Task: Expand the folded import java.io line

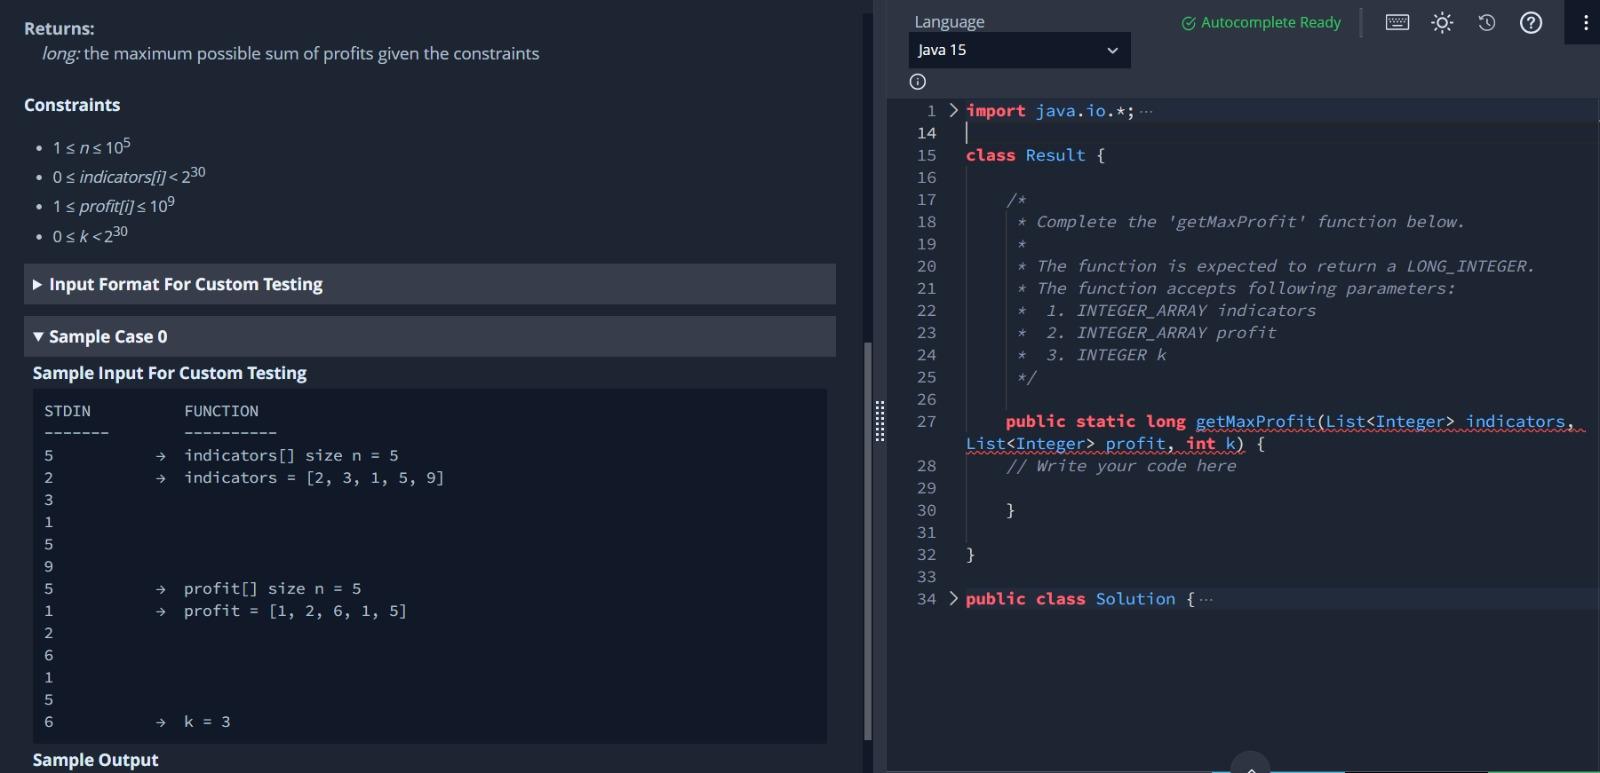Action: 953,110
